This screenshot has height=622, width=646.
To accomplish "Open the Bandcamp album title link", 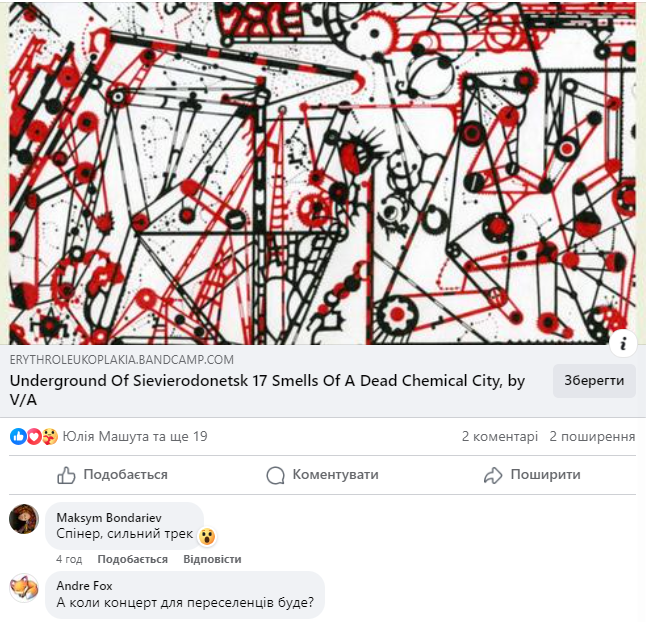I will point(267,390).
